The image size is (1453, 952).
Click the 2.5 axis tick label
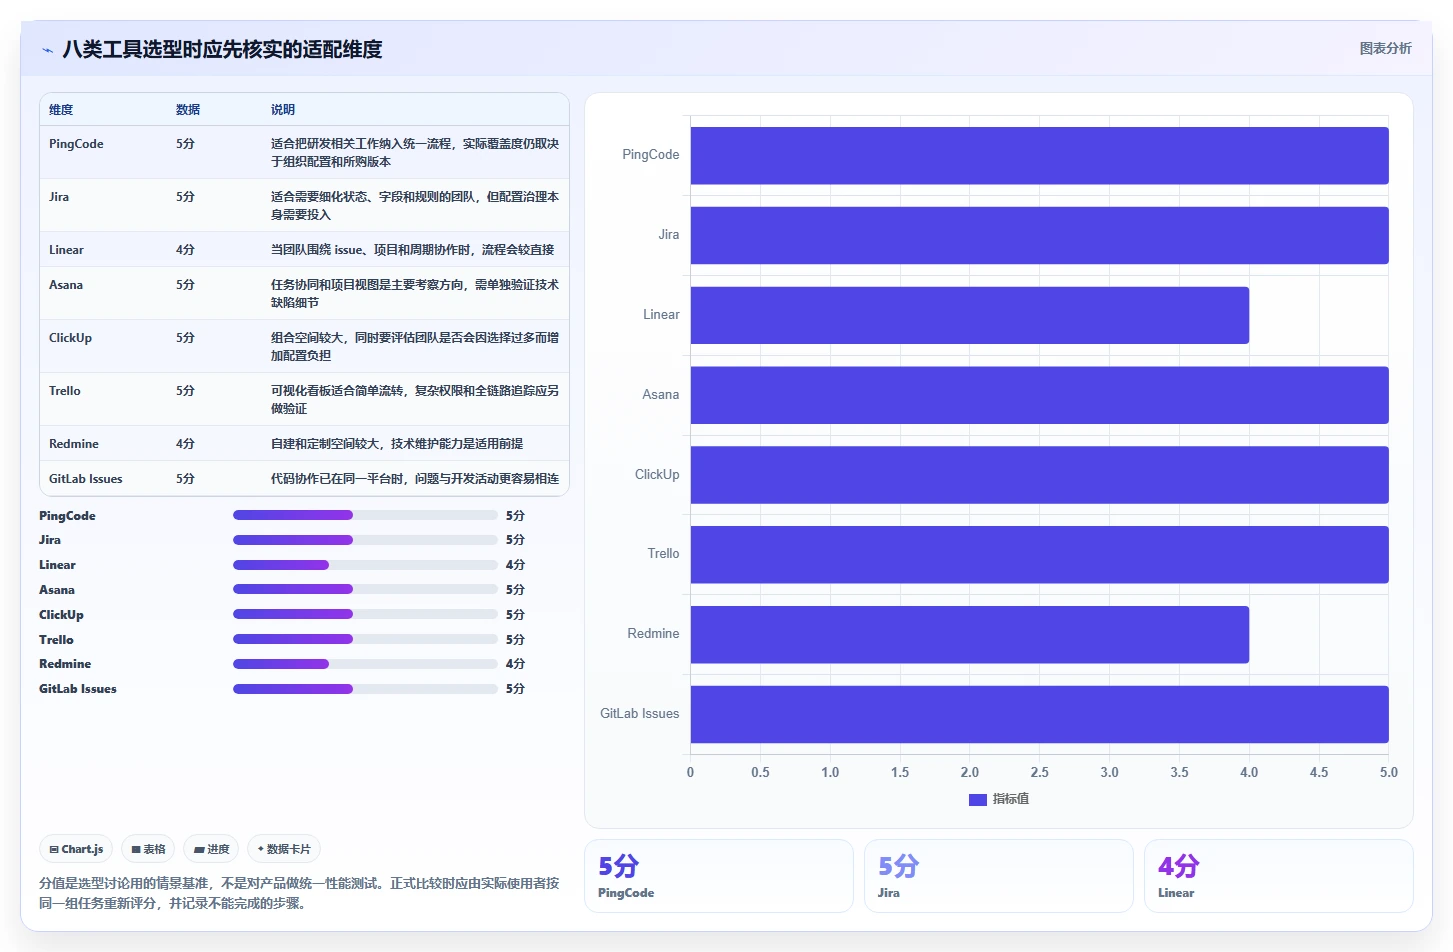point(1039,772)
